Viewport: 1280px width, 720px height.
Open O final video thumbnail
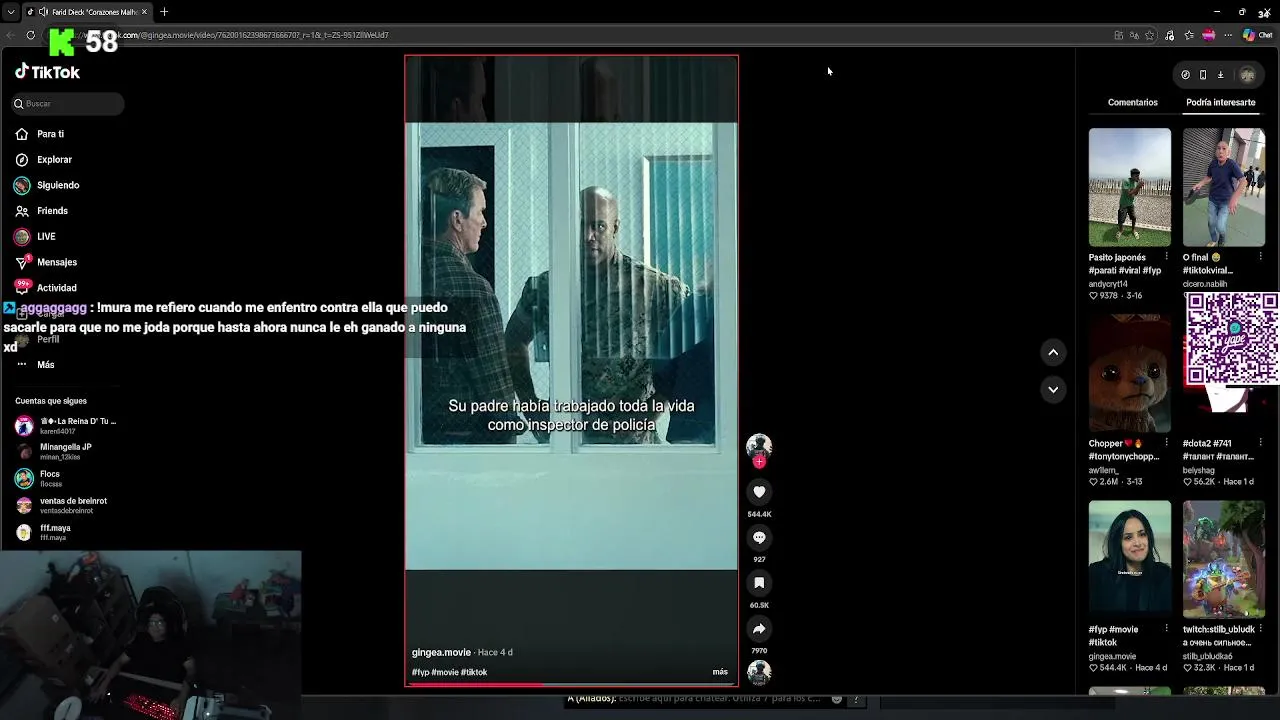[x=1224, y=187]
